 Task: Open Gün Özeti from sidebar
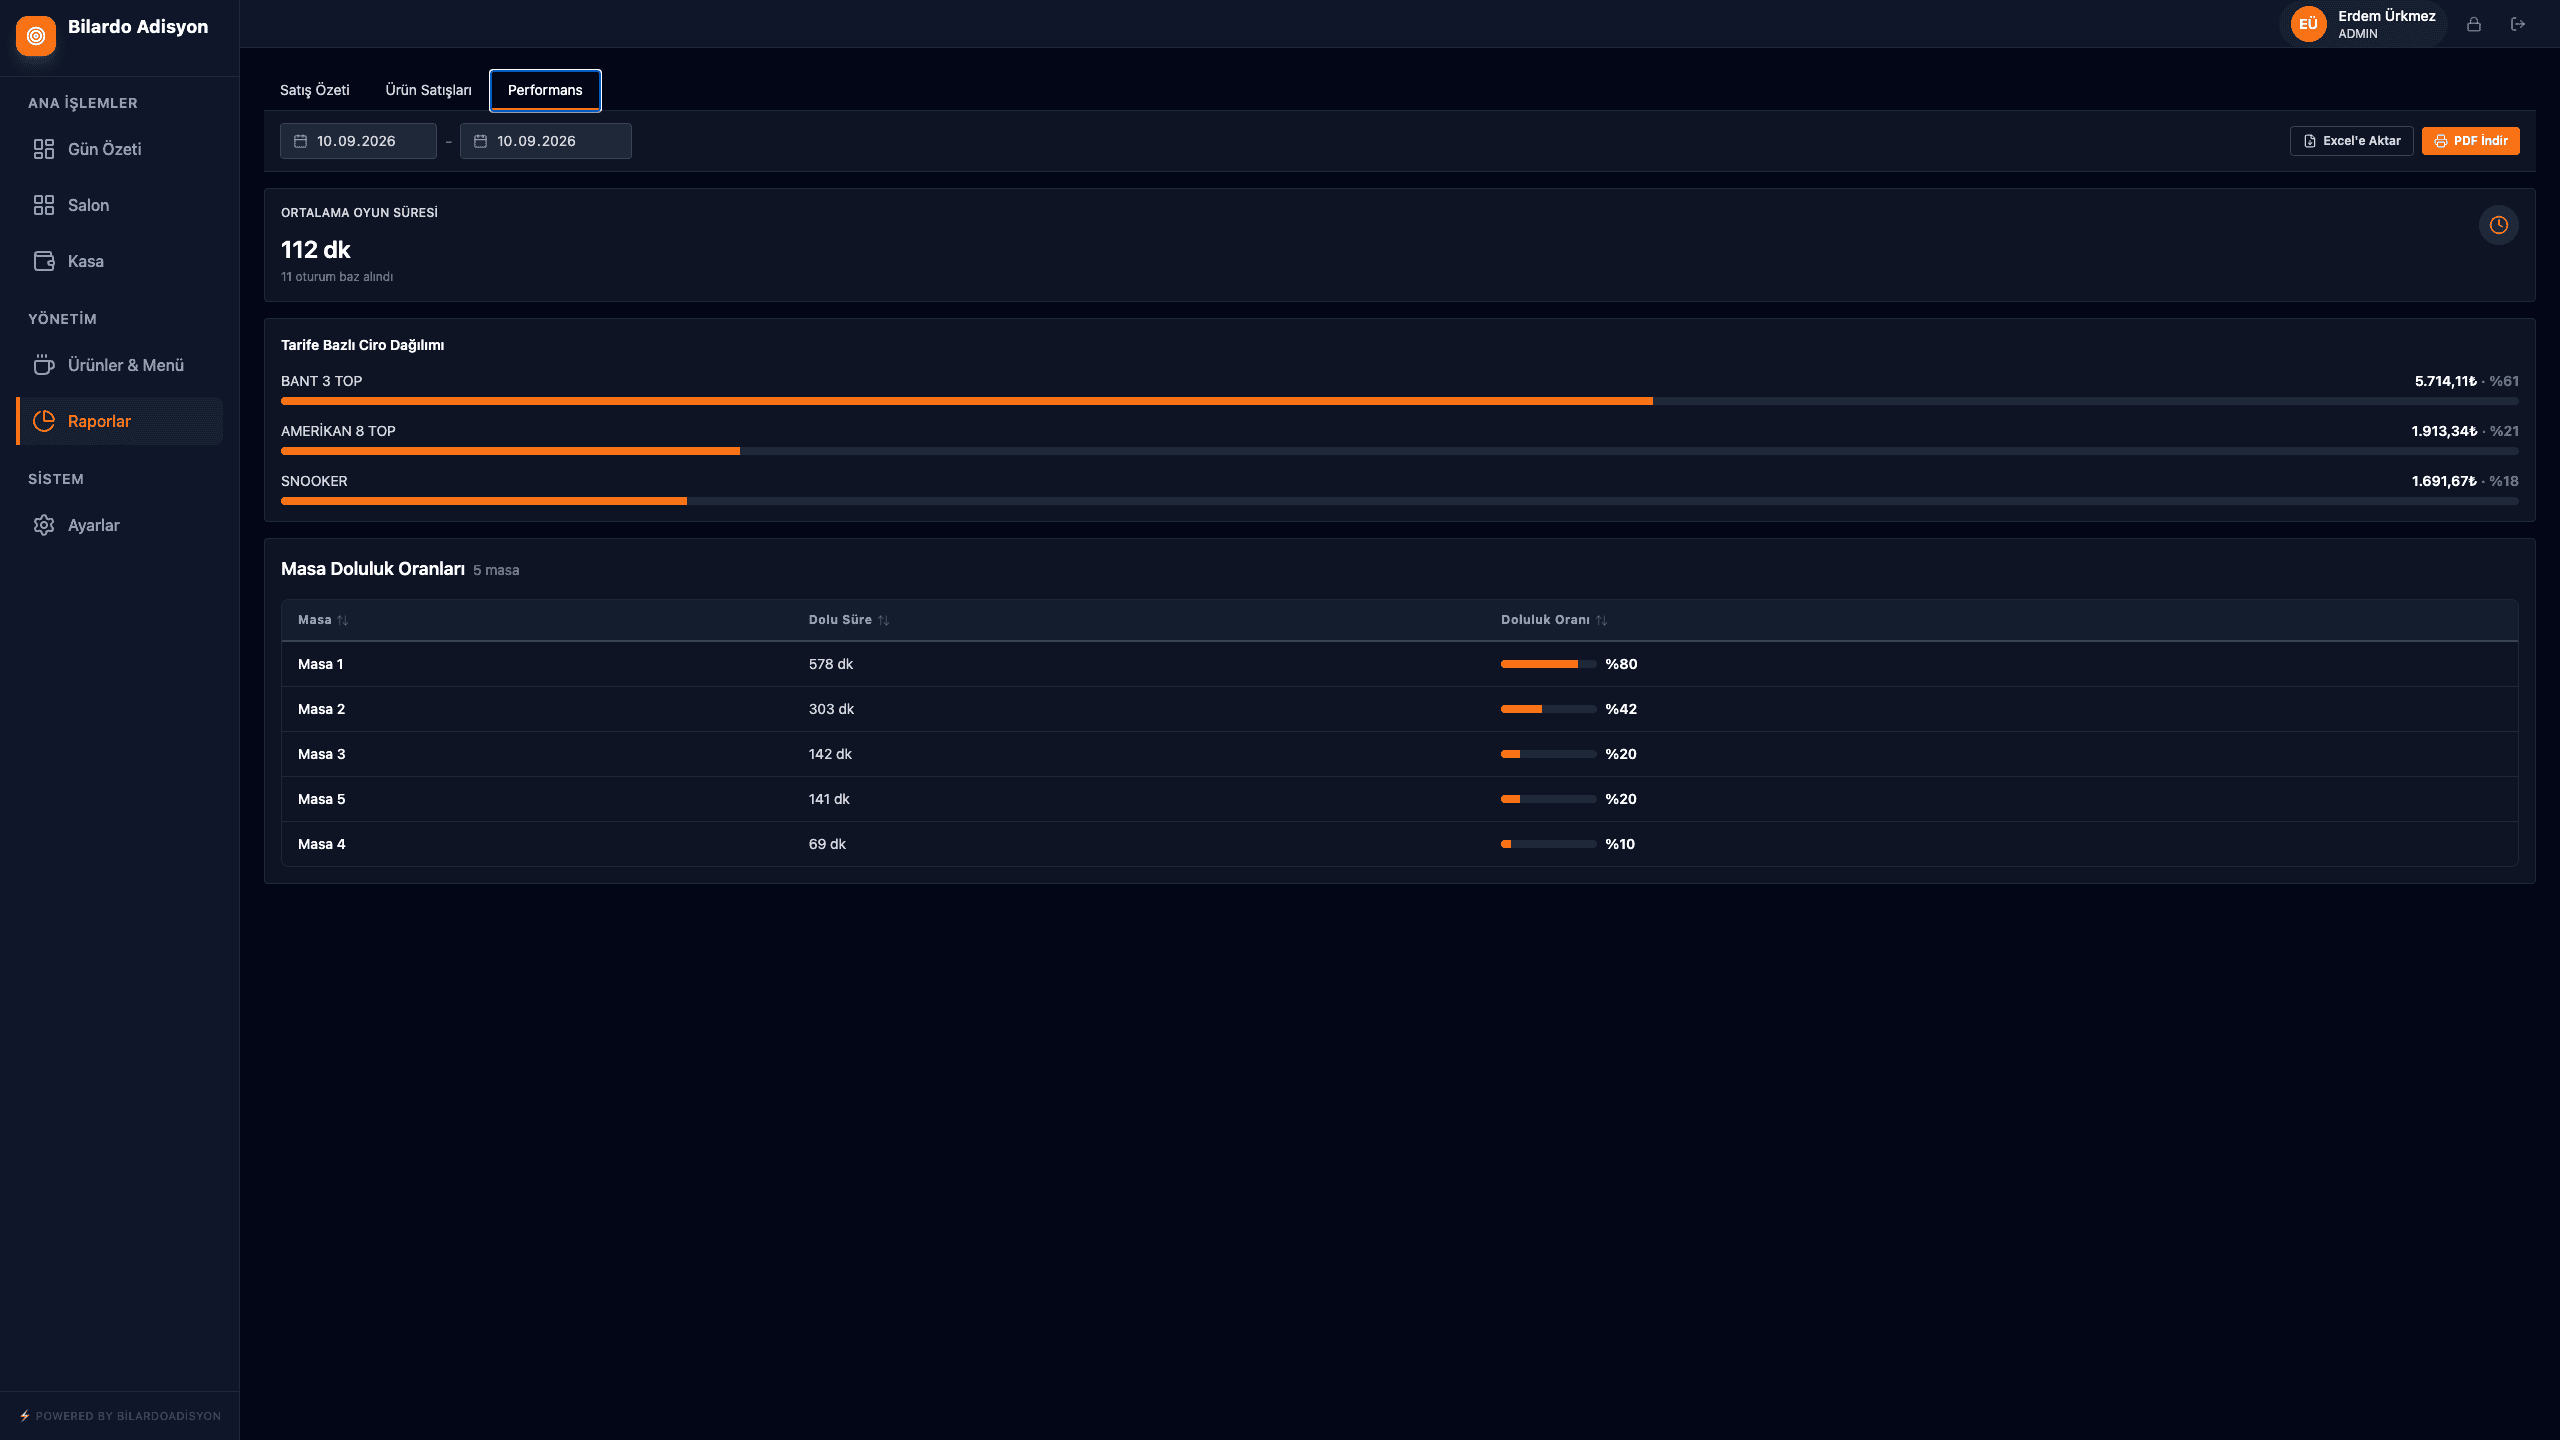pyautogui.click(x=119, y=149)
